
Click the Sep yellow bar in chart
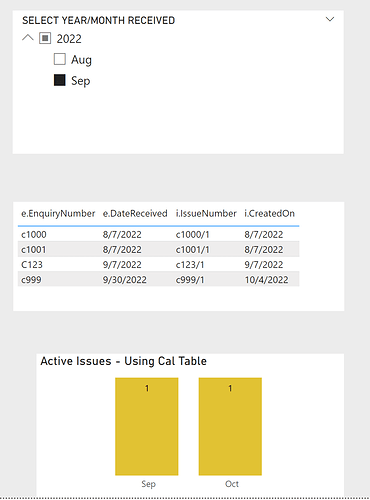click(147, 426)
